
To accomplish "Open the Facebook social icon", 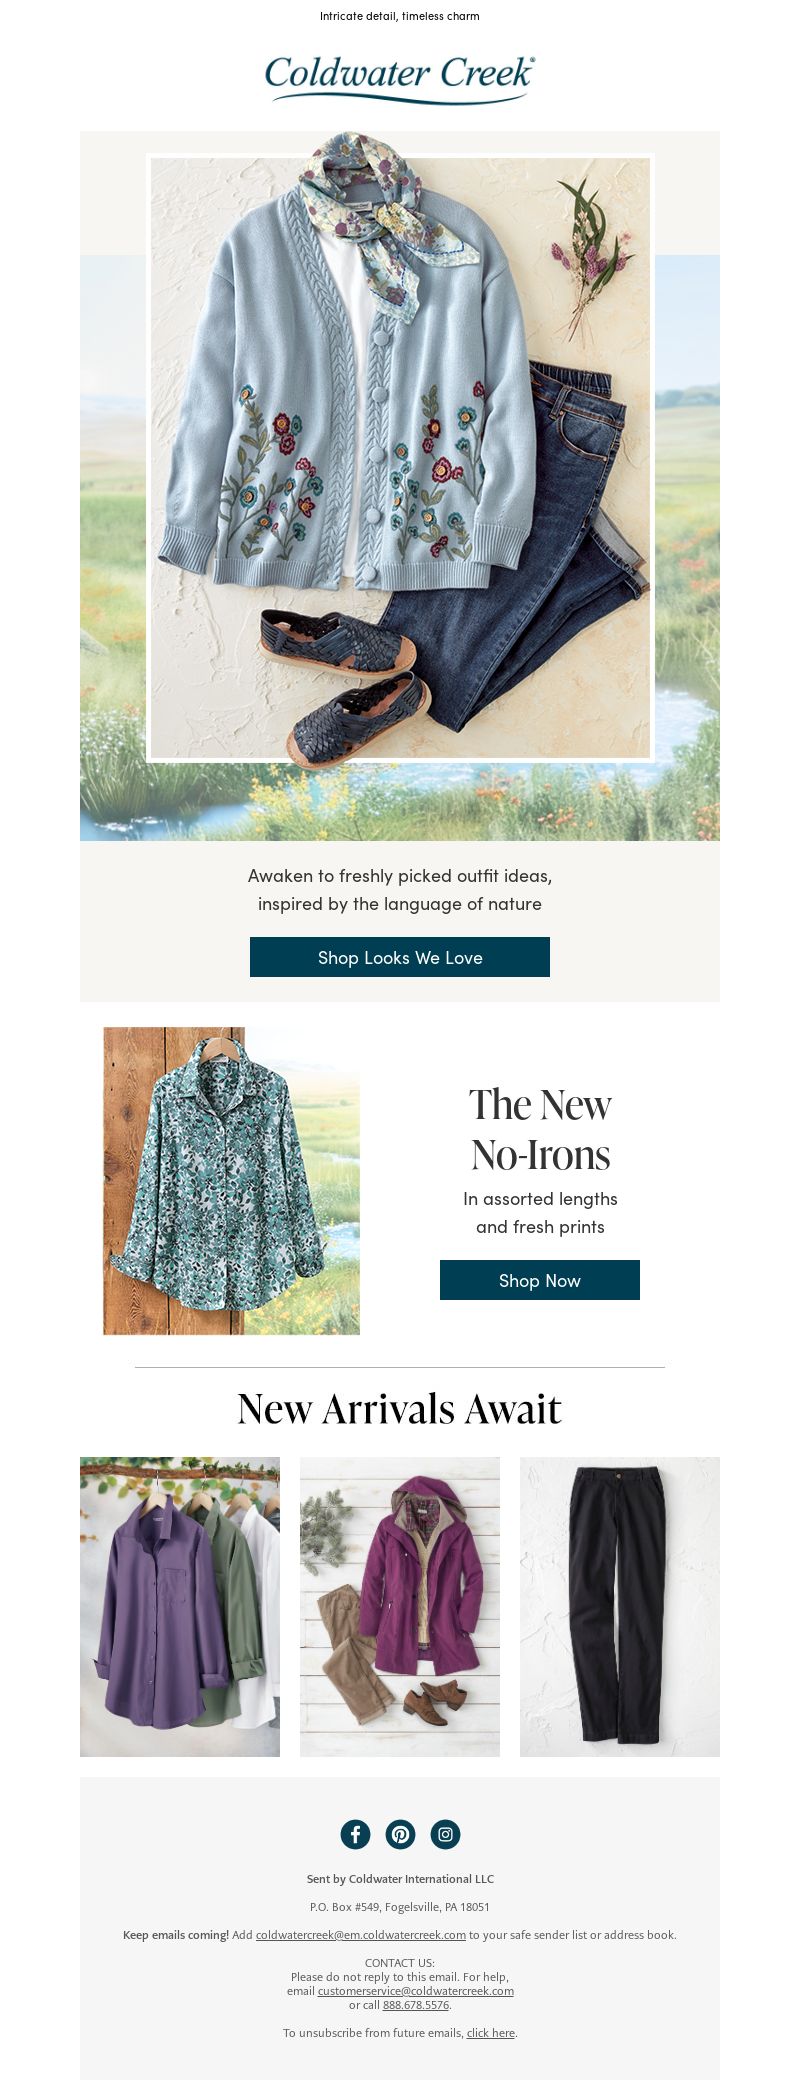I will pyautogui.click(x=355, y=1834).
